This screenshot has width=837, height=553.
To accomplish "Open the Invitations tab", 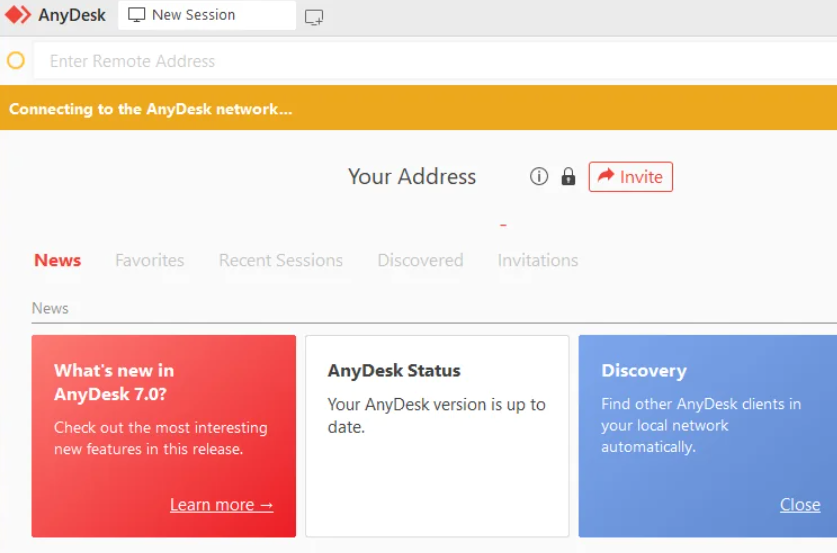I will pyautogui.click(x=538, y=260).
